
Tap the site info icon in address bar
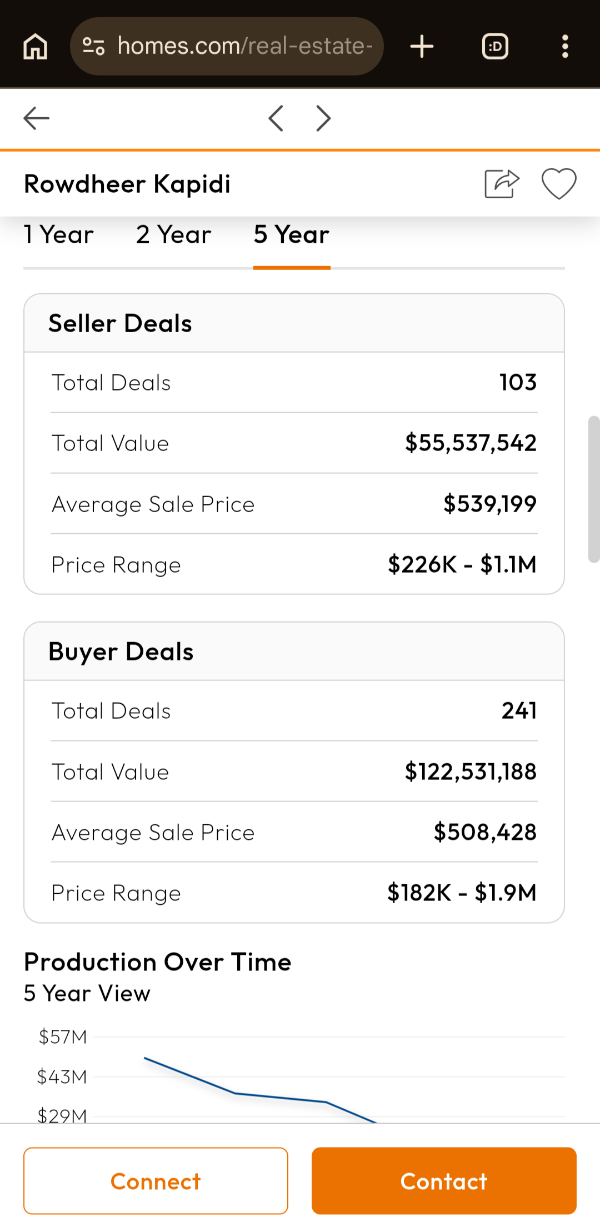94,46
